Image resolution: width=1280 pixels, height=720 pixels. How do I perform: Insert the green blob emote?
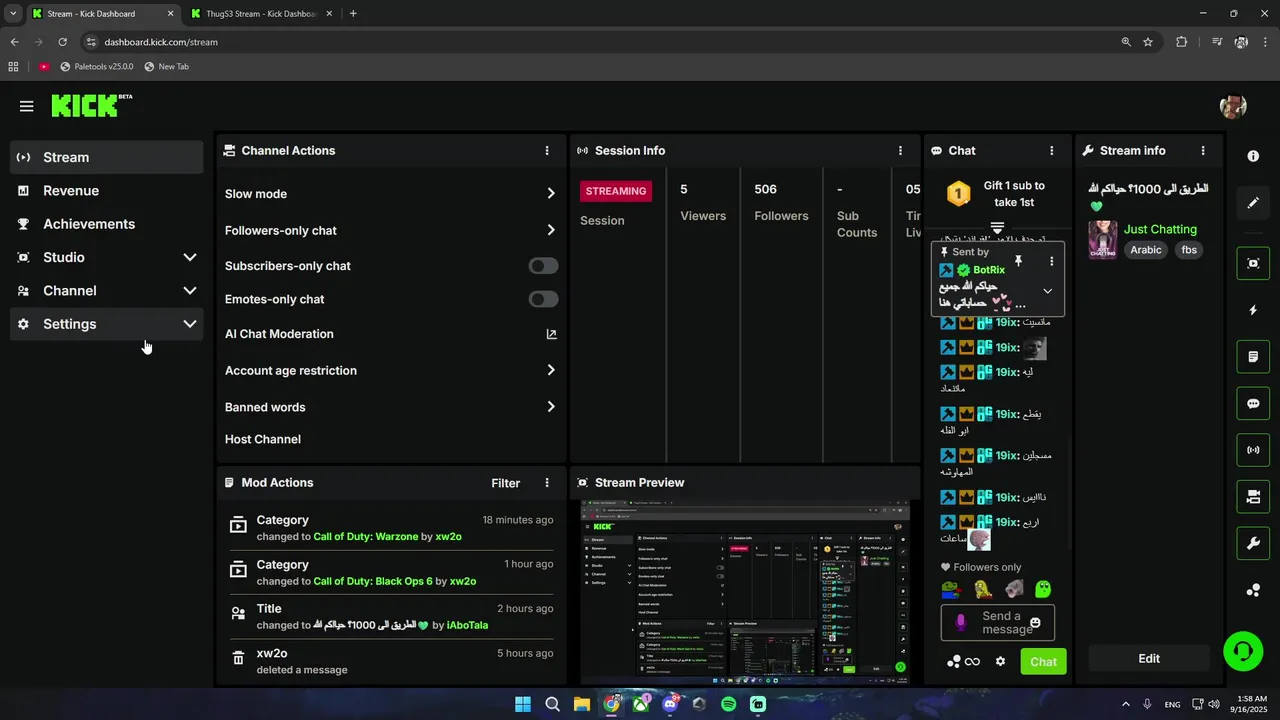tap(1043, 589)
